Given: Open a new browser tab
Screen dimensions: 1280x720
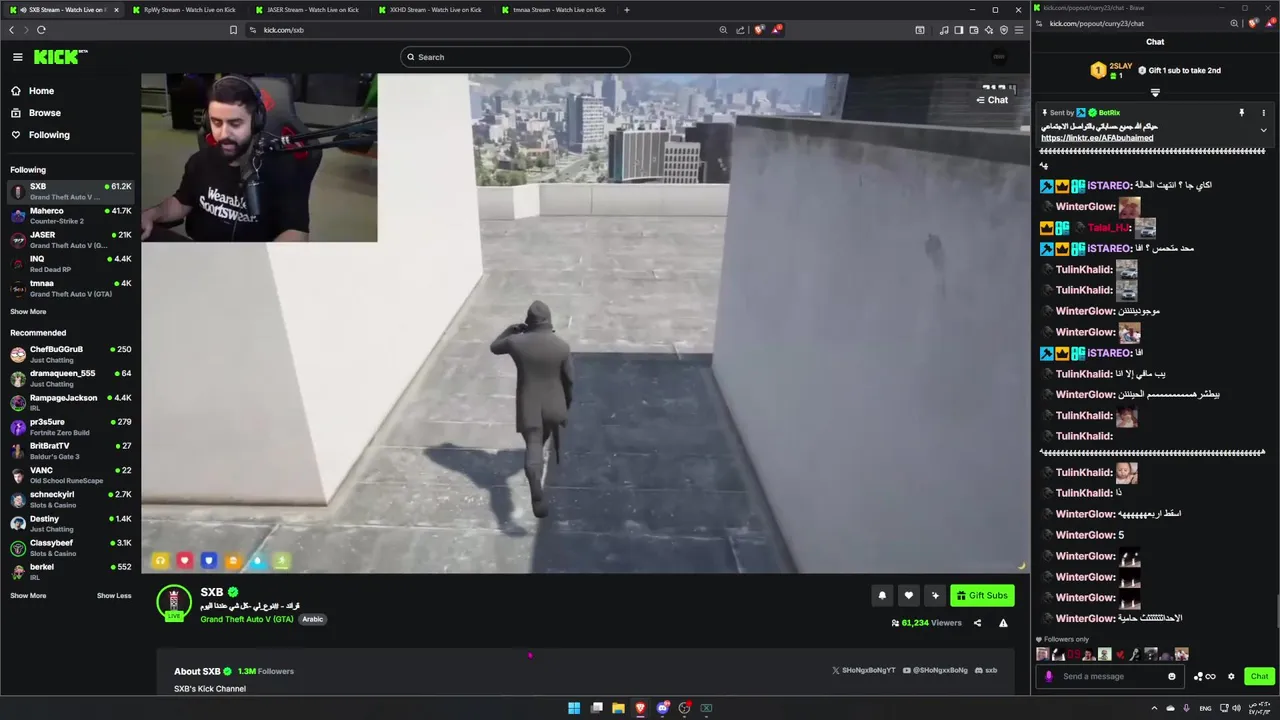Looking at the screenshot, I should (627, 10).
